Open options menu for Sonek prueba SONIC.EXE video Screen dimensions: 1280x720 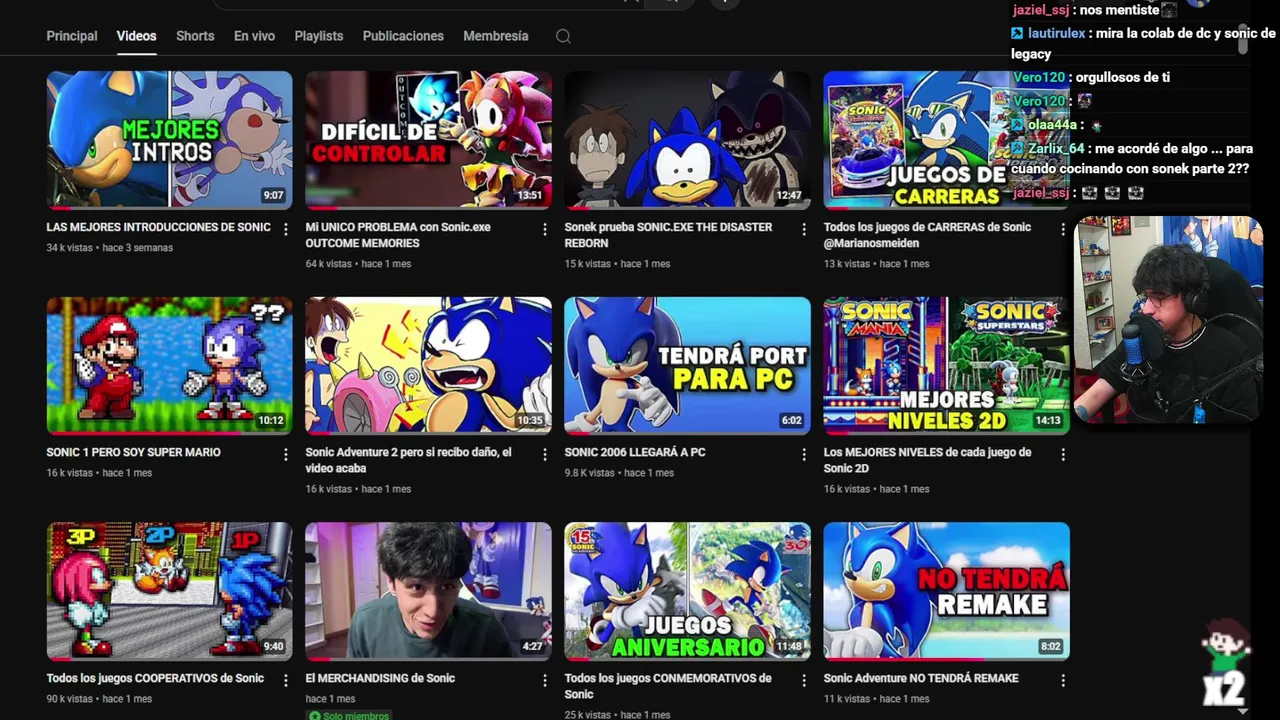(804, 229)
